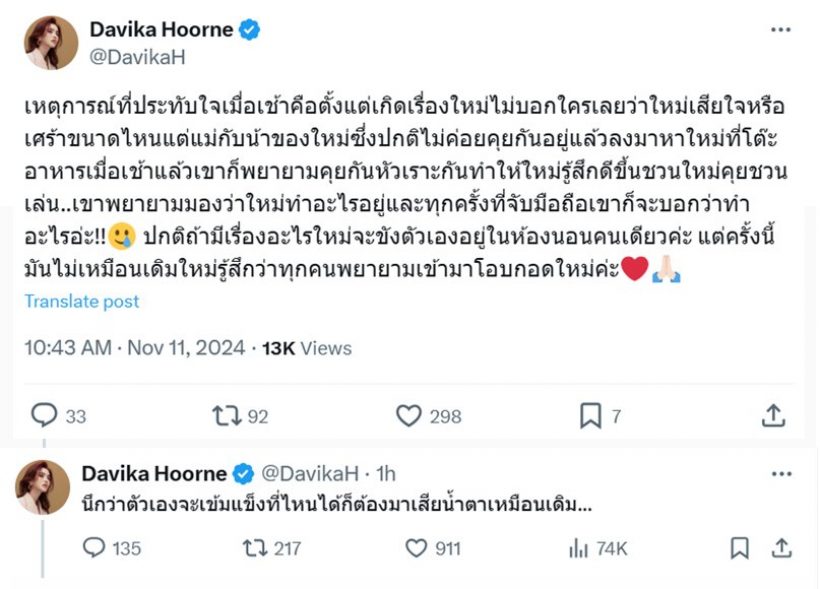Open Davika Hoorne's avatar on reply post
Image resolution: width=820 pixels, height=589 pixels.
click(x=43, y=487)
